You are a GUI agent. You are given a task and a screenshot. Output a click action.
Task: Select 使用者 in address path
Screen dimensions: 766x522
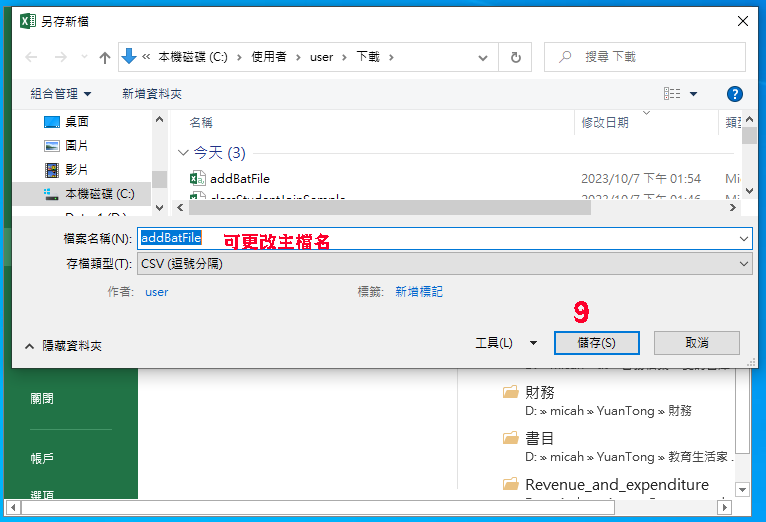[269, 57]
